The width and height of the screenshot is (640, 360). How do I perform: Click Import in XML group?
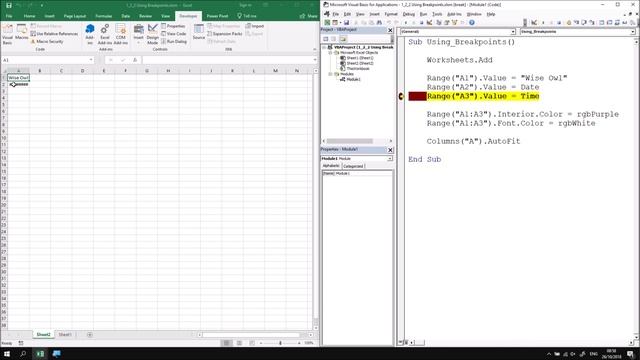pyautogui.click(x=255, y=26)
